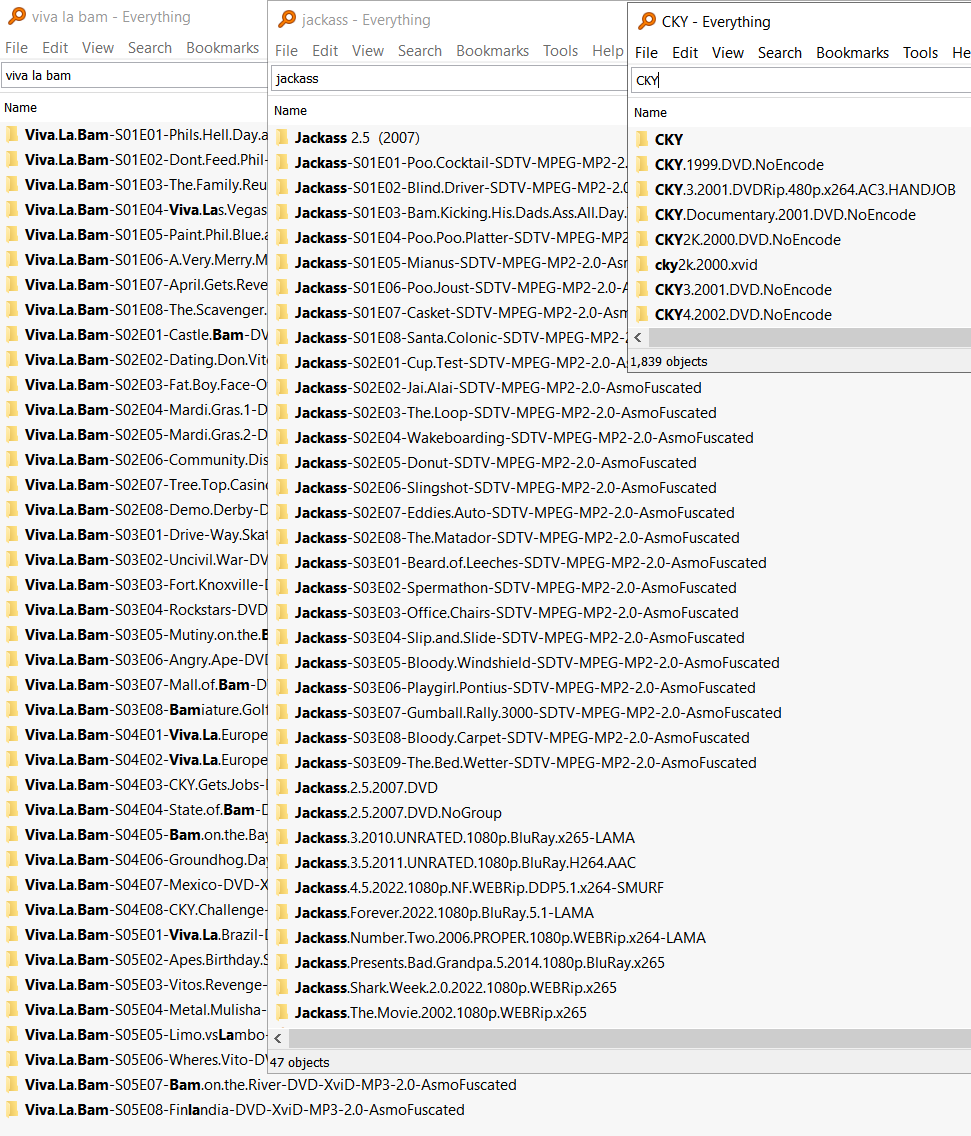The width and height of the screenshot is (971, 1136).
Task: Click folder icon of Jackass.The.Movie.2002 entry
Action: tap(282, 1013)
